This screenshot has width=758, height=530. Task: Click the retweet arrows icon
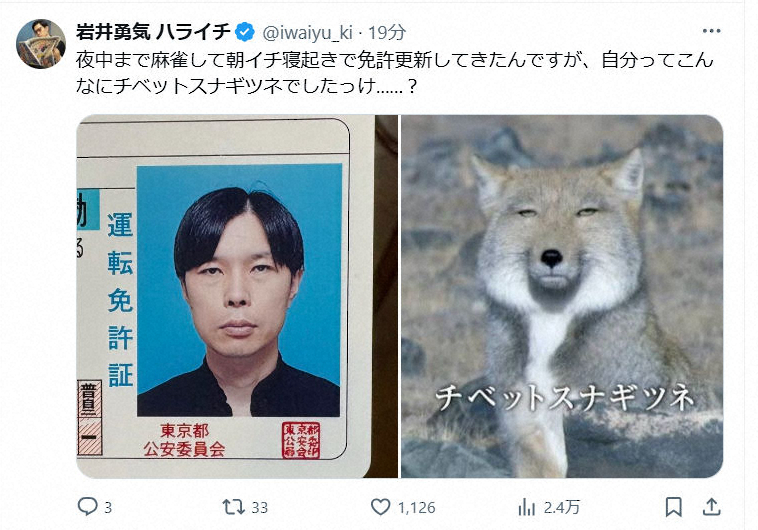pos(233,507)
